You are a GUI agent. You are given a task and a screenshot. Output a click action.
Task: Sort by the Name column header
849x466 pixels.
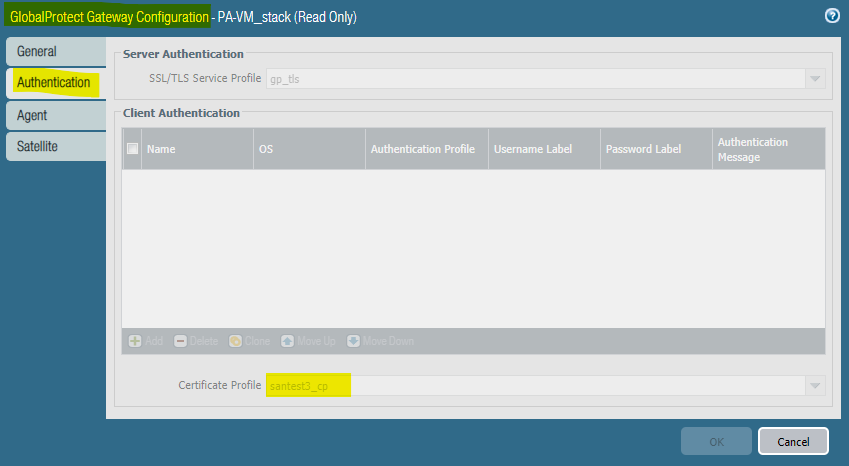pyautogui.click(x=196, y=149)
